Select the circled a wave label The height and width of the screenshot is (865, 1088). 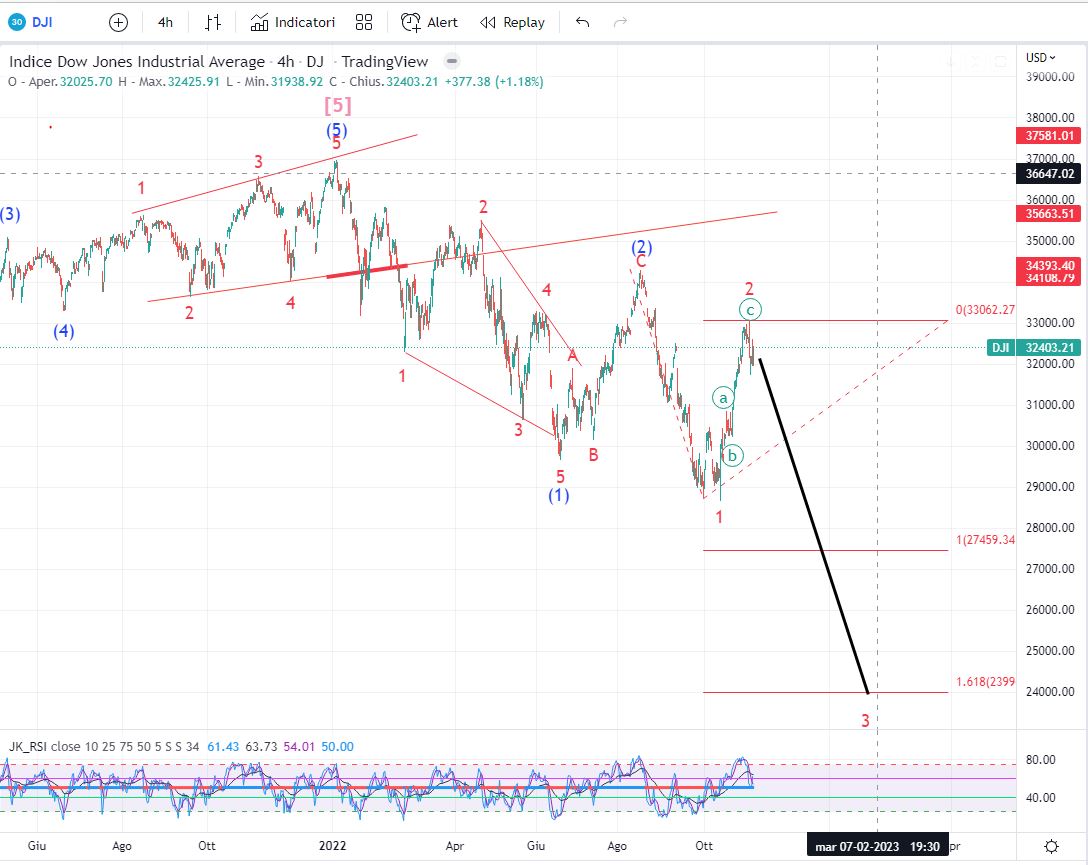[x=723, y=398]
